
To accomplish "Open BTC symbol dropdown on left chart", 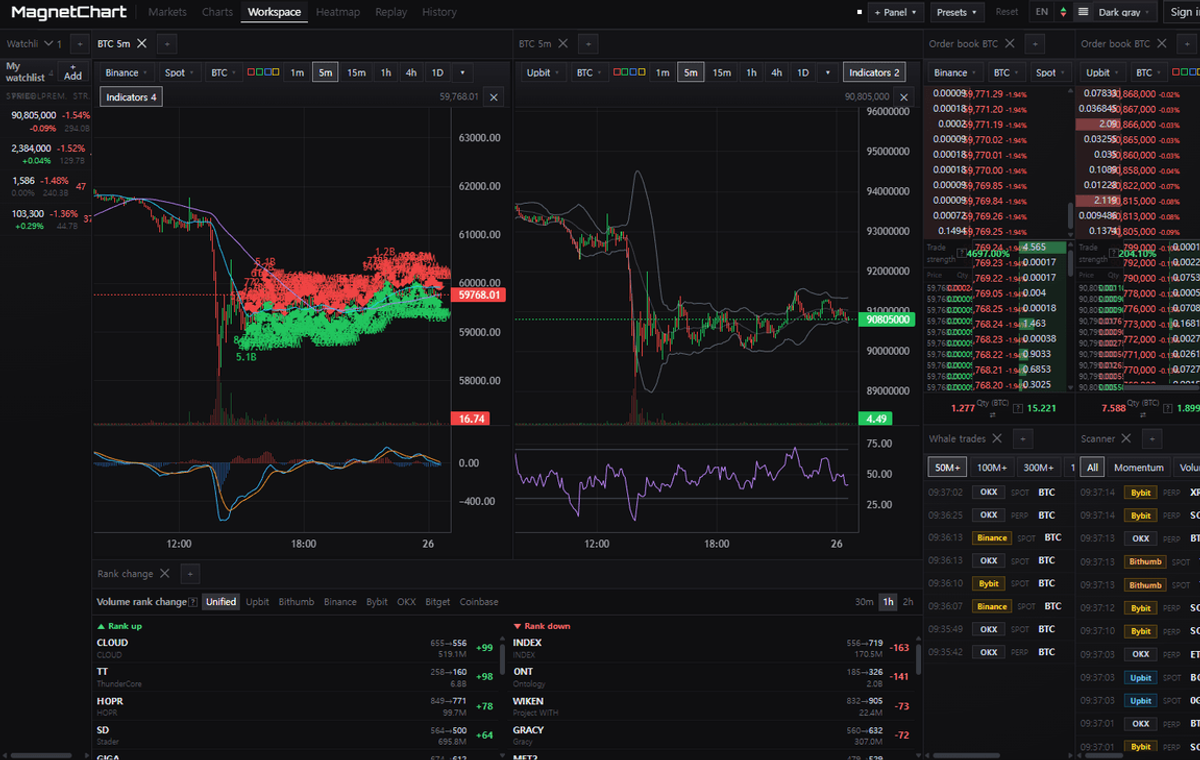I will 223,73.
